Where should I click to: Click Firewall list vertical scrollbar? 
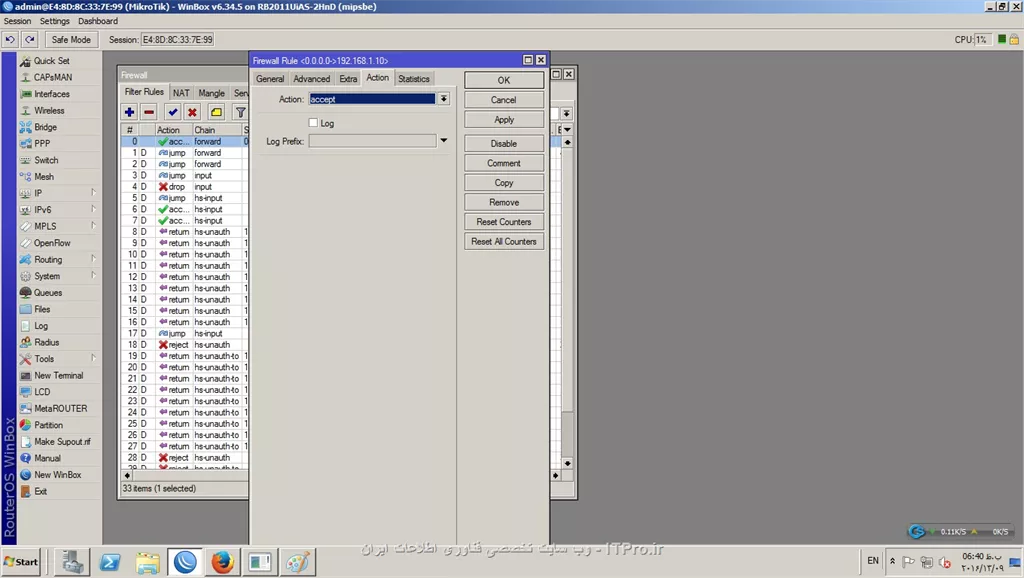[x=568, y=302]
